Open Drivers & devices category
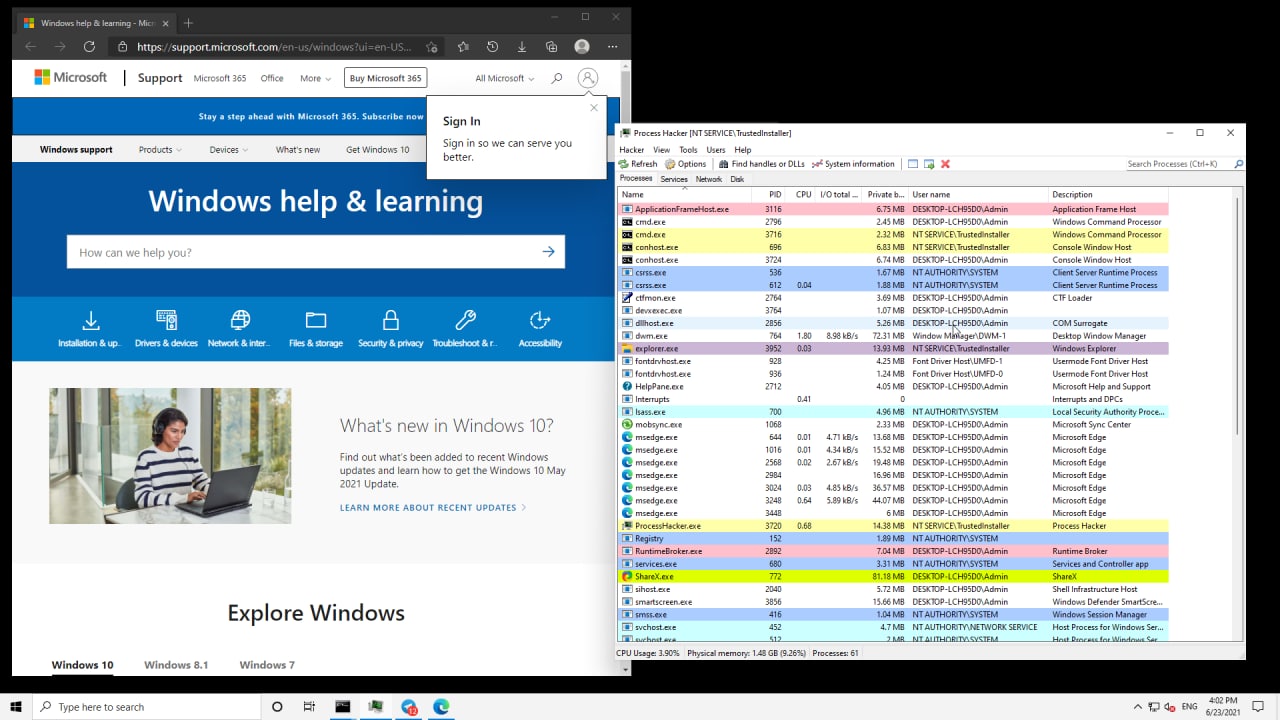The height and width of the screenshot is (720, 1280). coord(166,329)
